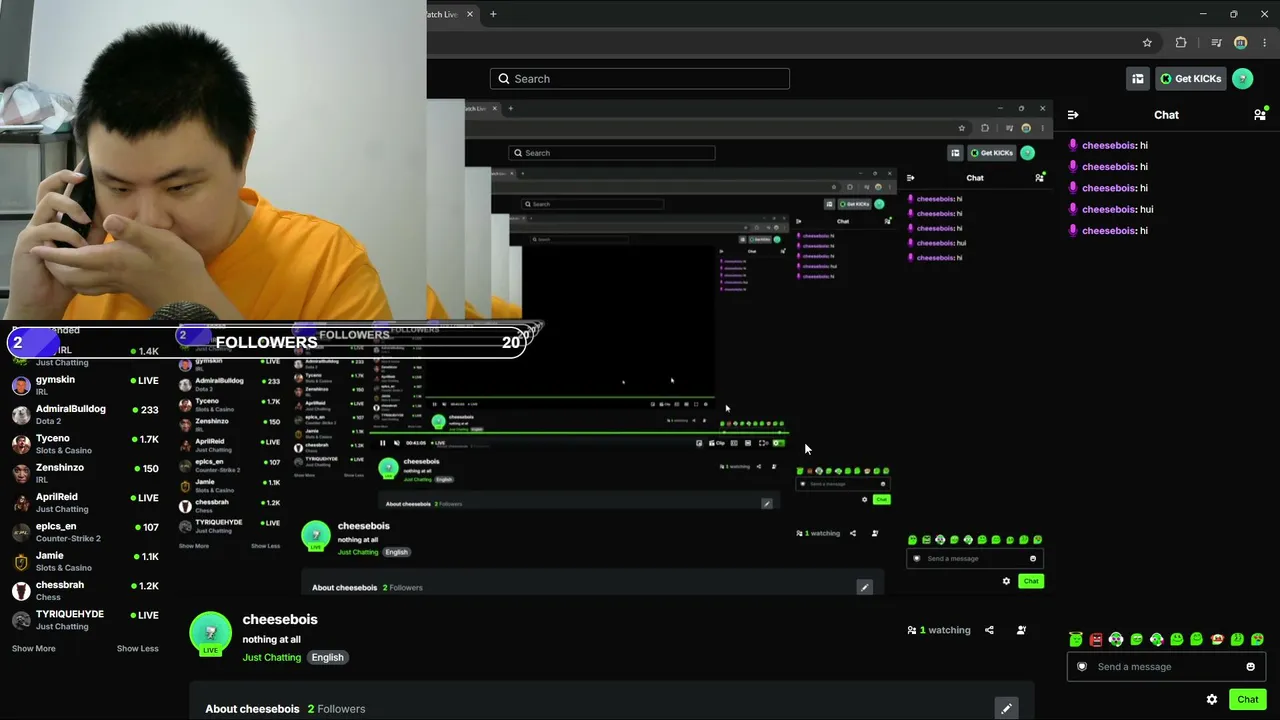Open the Chrome profile avatar
Viewport: 1280px width, 720px height.
coord(1241,43)
